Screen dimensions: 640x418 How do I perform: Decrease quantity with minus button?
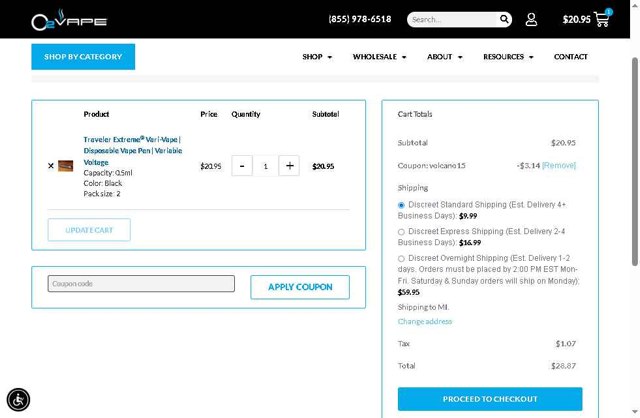point(242,166)
